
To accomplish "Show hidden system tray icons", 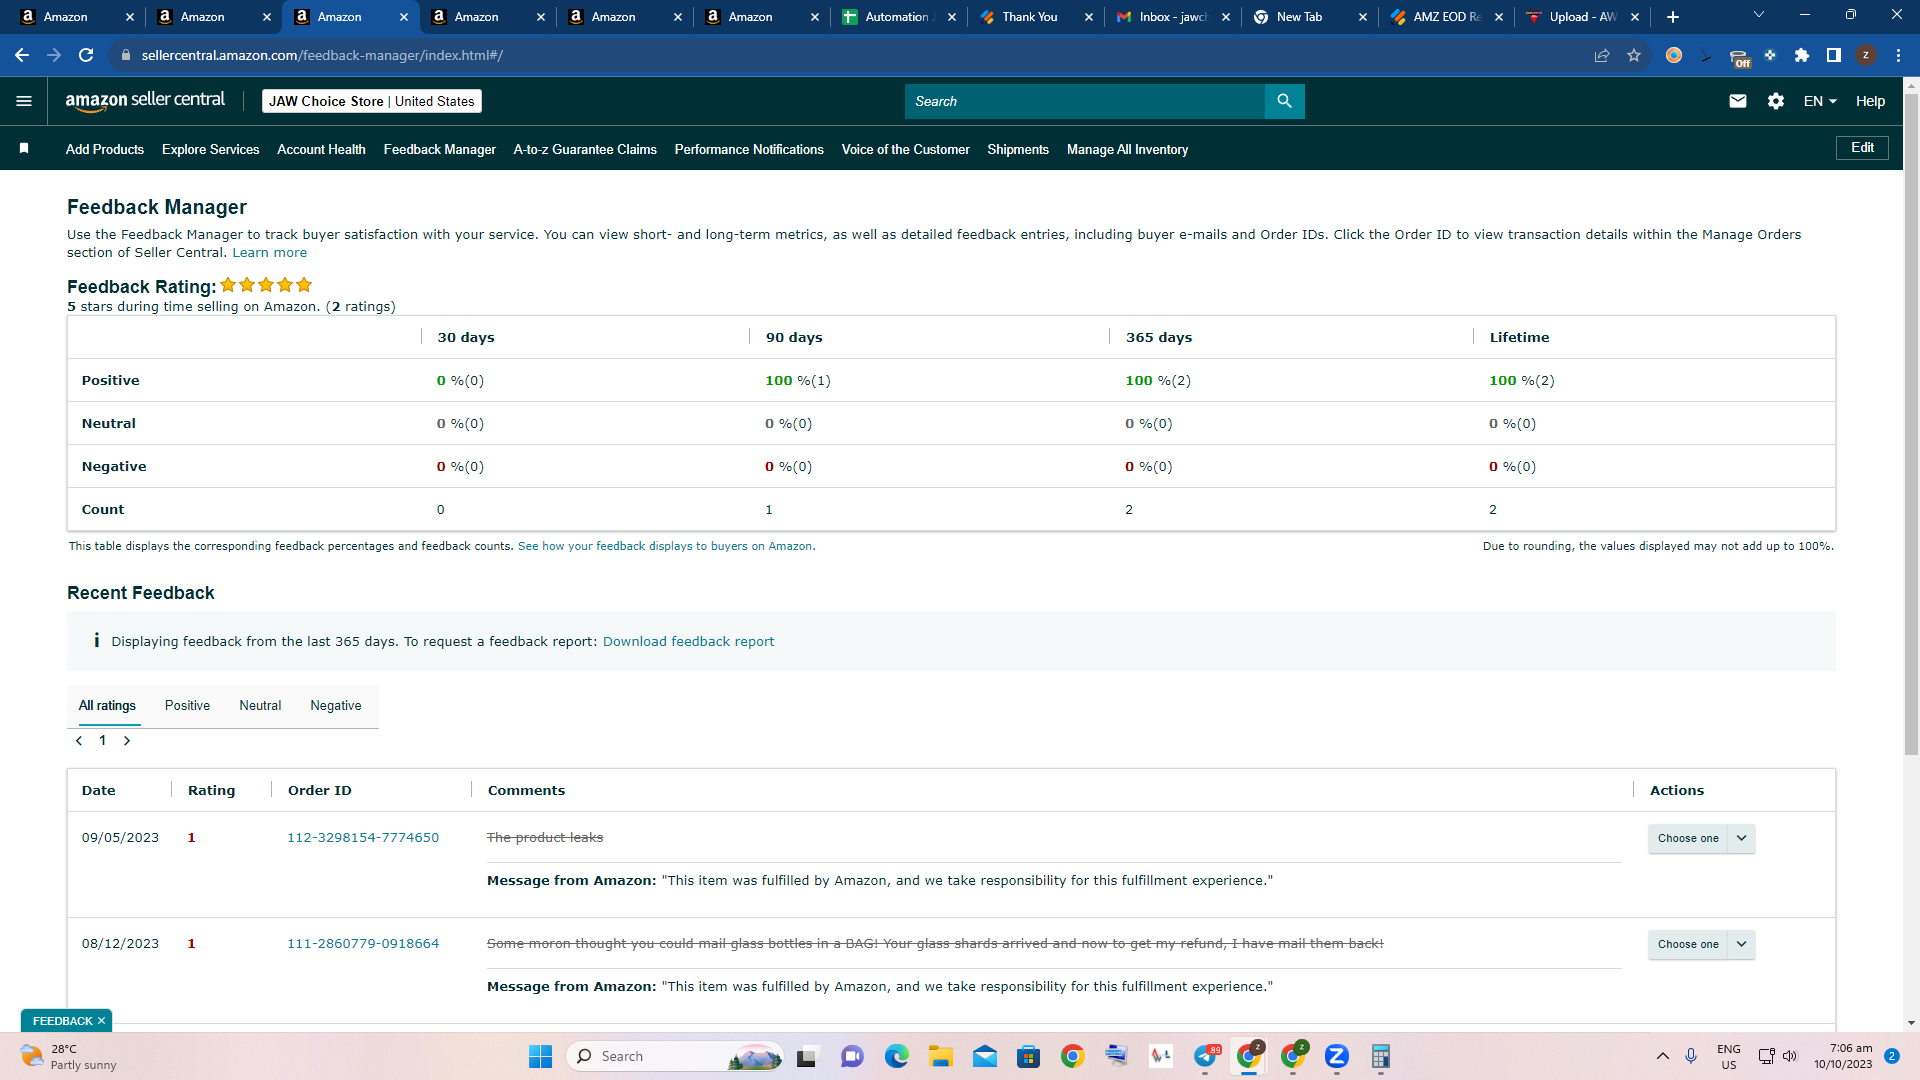I will point(1663,1056).
